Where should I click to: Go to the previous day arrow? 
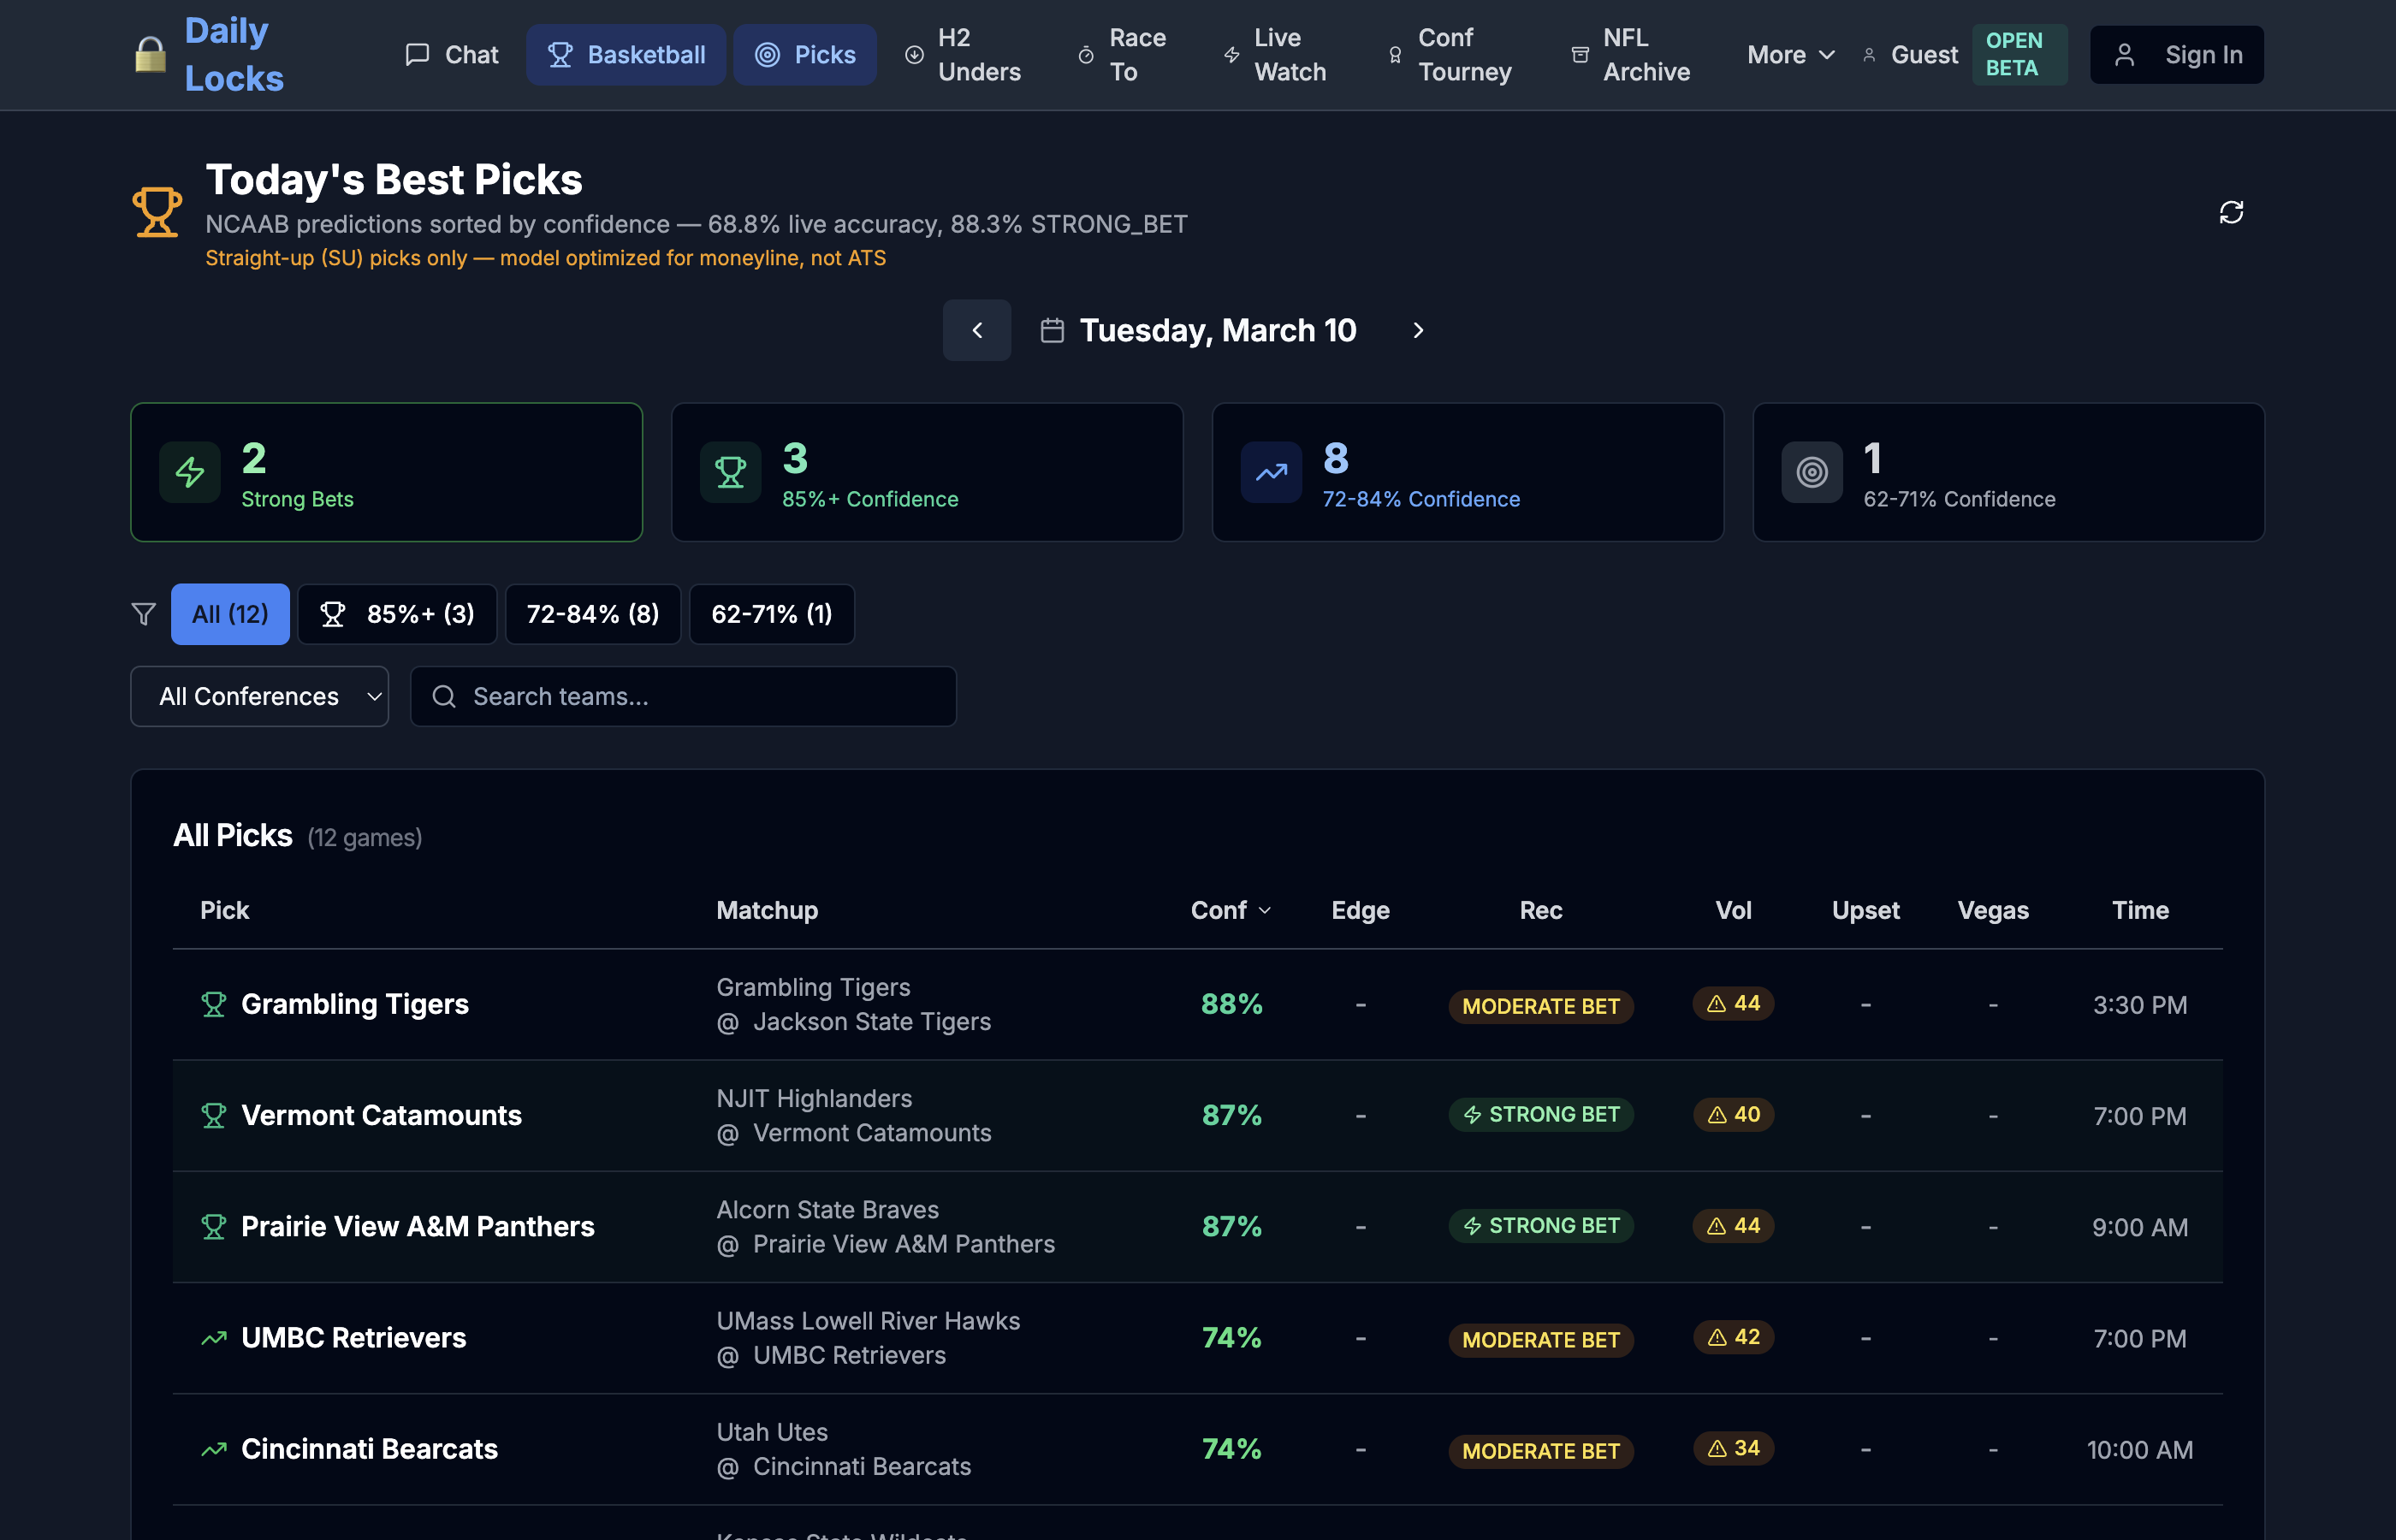977,330
